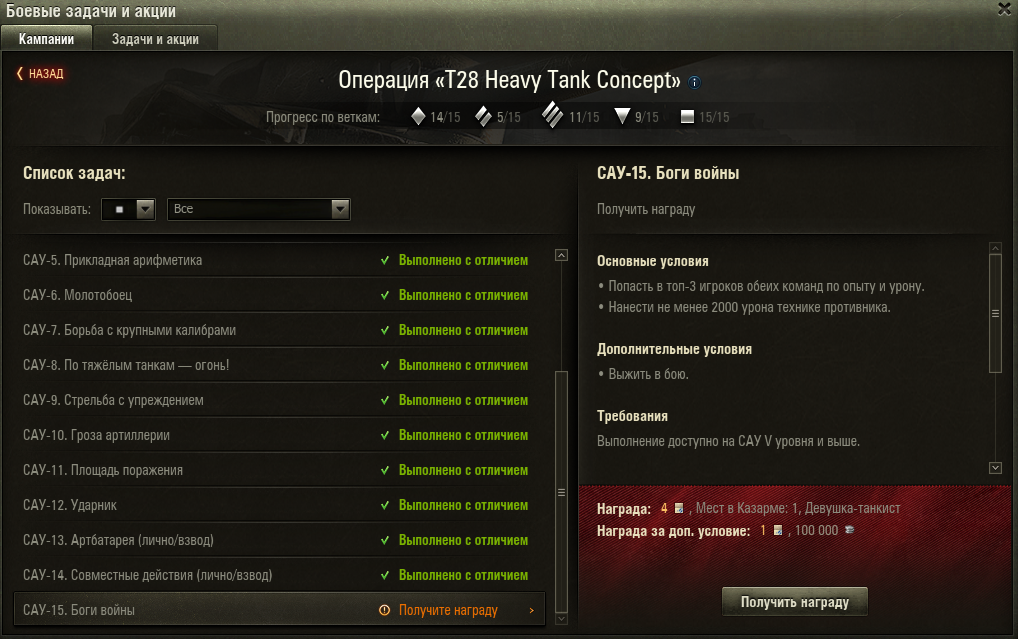
Task: Select the medium tank branch progress icon
Action: pyautogui.click(x=483, y=116)
